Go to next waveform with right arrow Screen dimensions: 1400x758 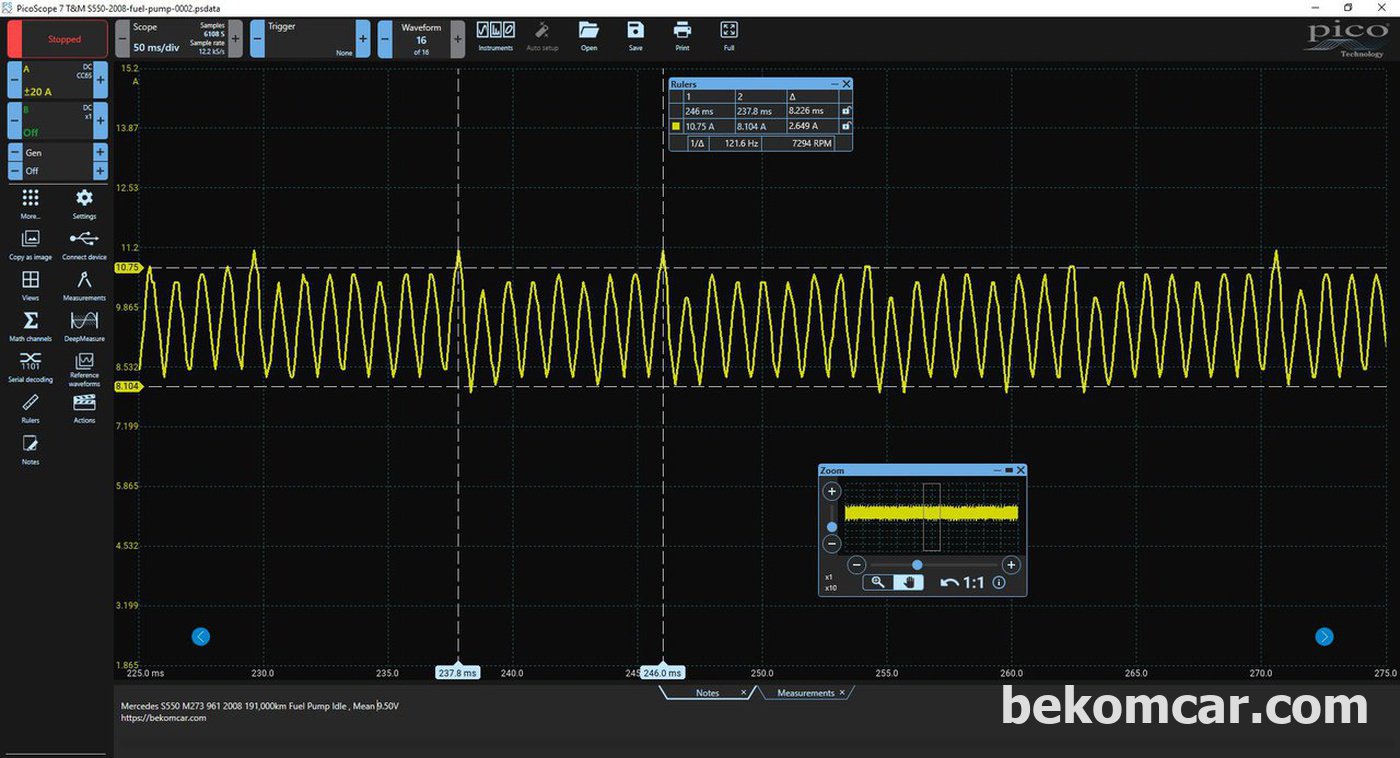coord(1324,636)
